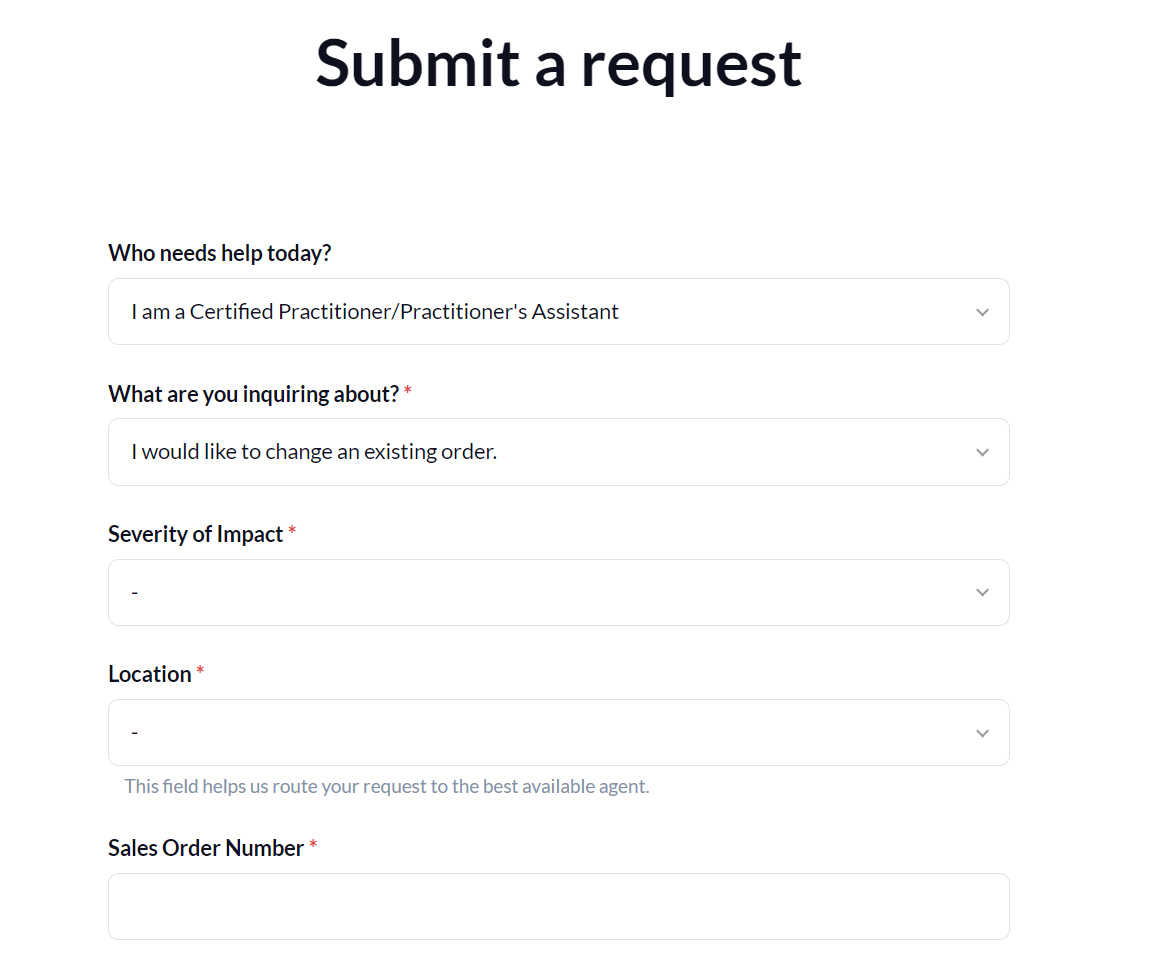Click the chevron on the inquiry type dropdown
Viewport: 1165px width, 960px height.
tap(982, 452)
